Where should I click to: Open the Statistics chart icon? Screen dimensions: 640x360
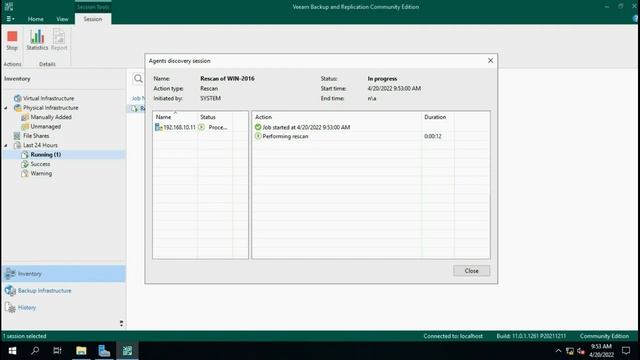click(37, 37)
